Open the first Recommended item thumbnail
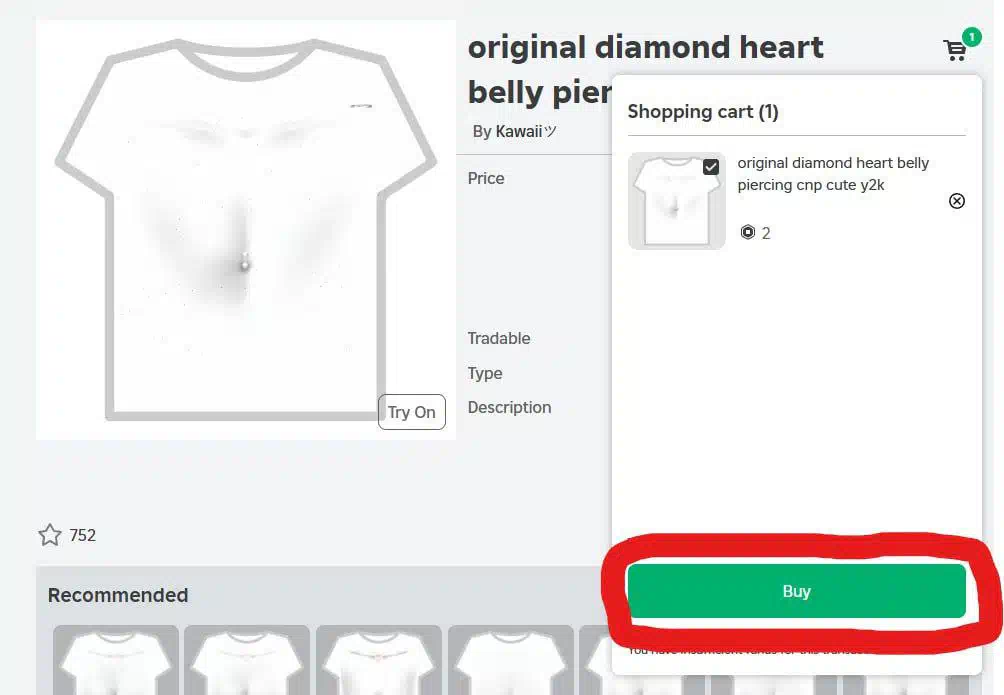1004x695 pixels. pos(116,660)
